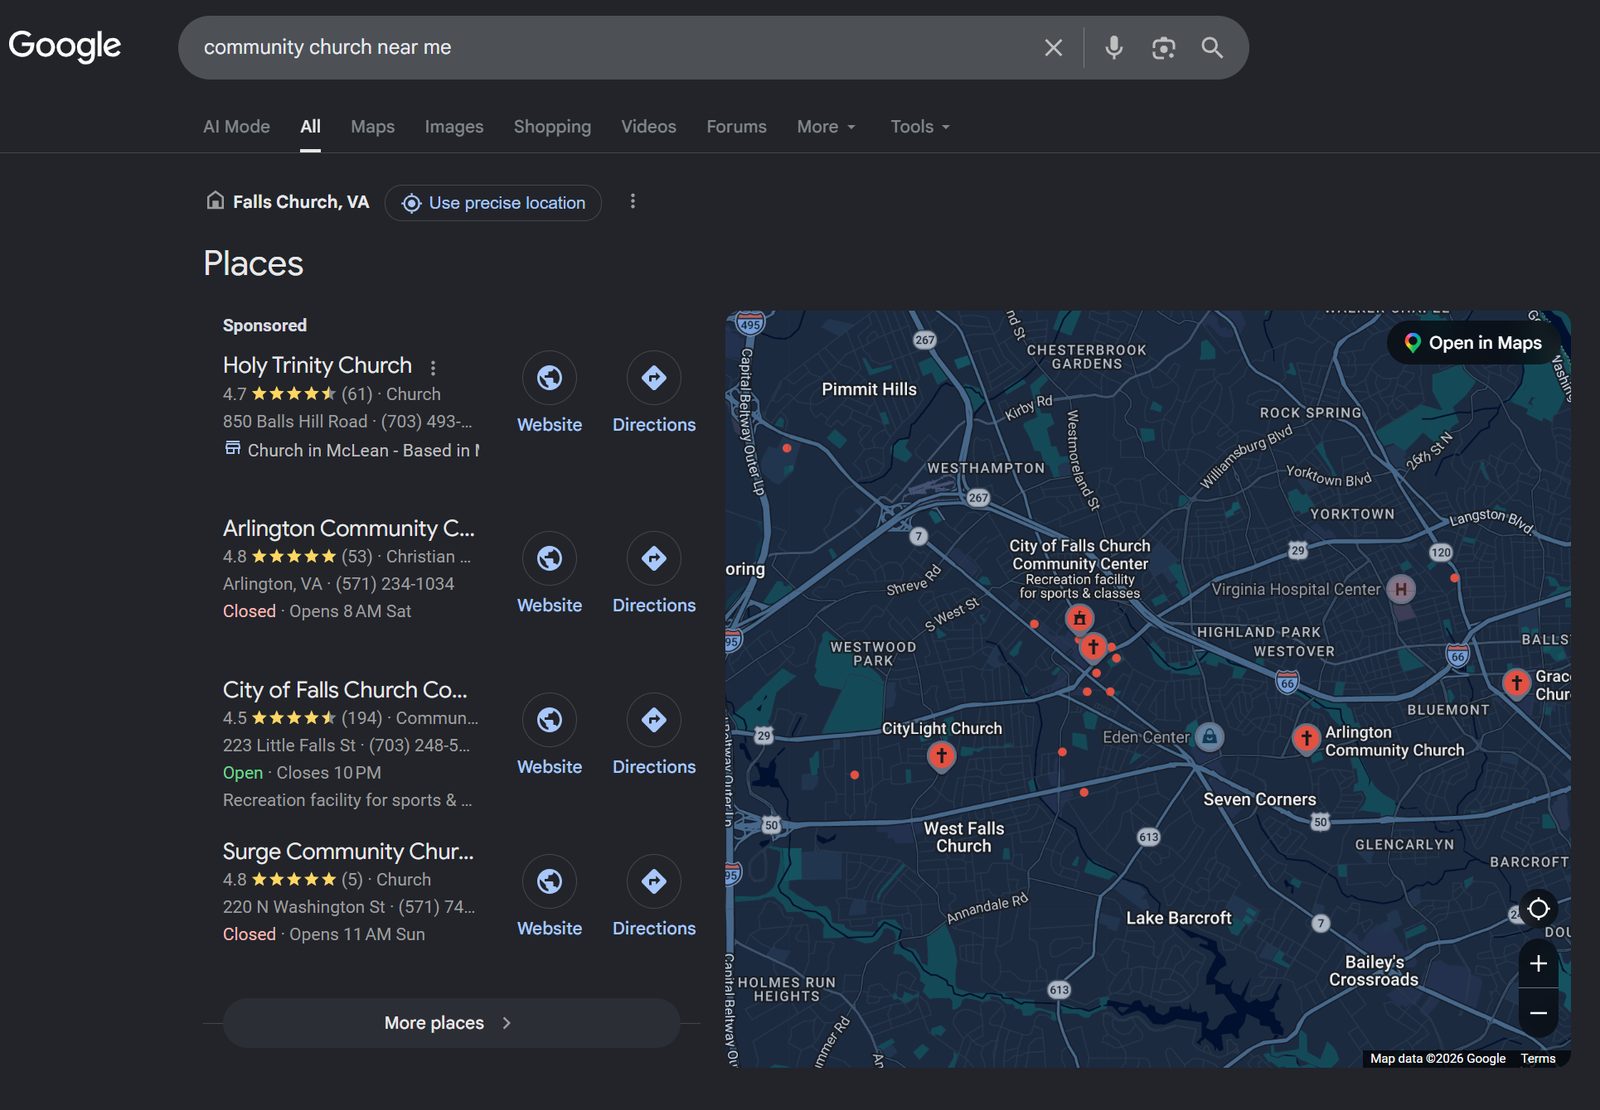Switch to Shopping tab

(552, 127)
